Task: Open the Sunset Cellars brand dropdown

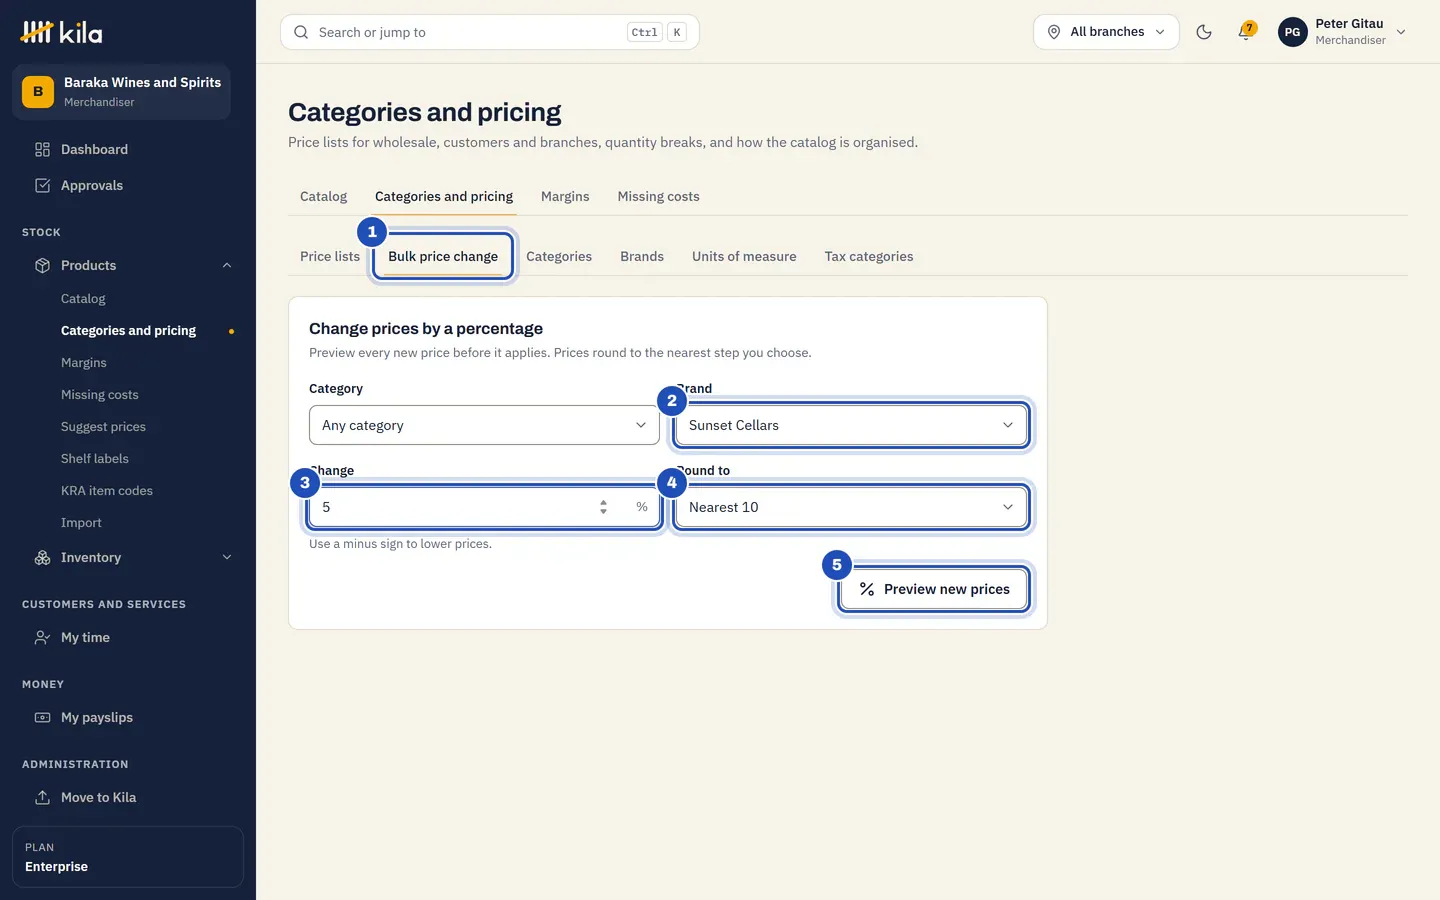Action: [851, 425]
